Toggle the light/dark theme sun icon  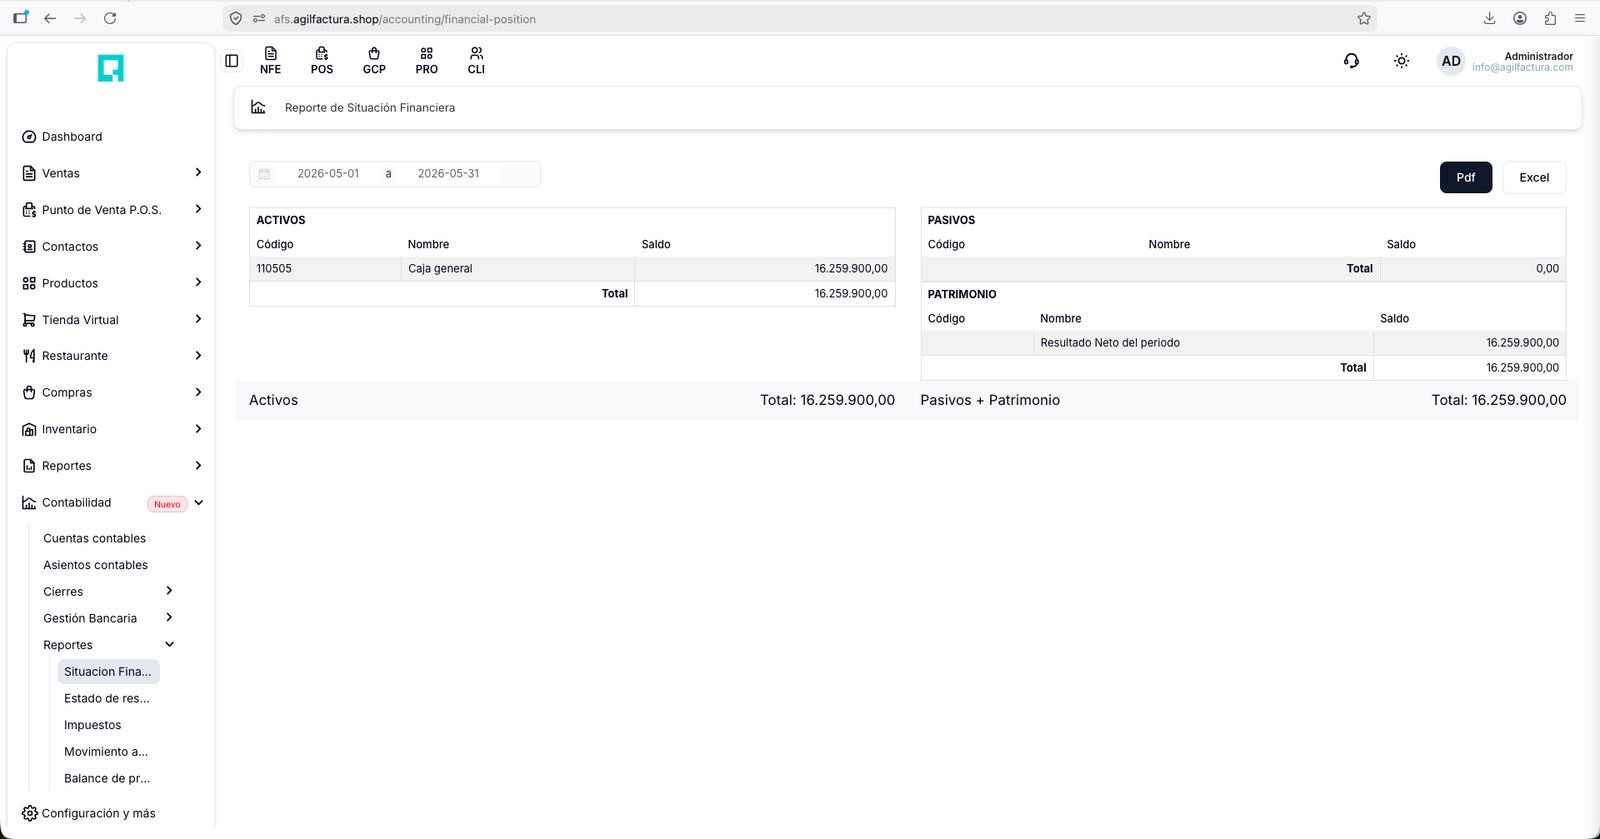pyautogui.click(x=1402, y=61)
